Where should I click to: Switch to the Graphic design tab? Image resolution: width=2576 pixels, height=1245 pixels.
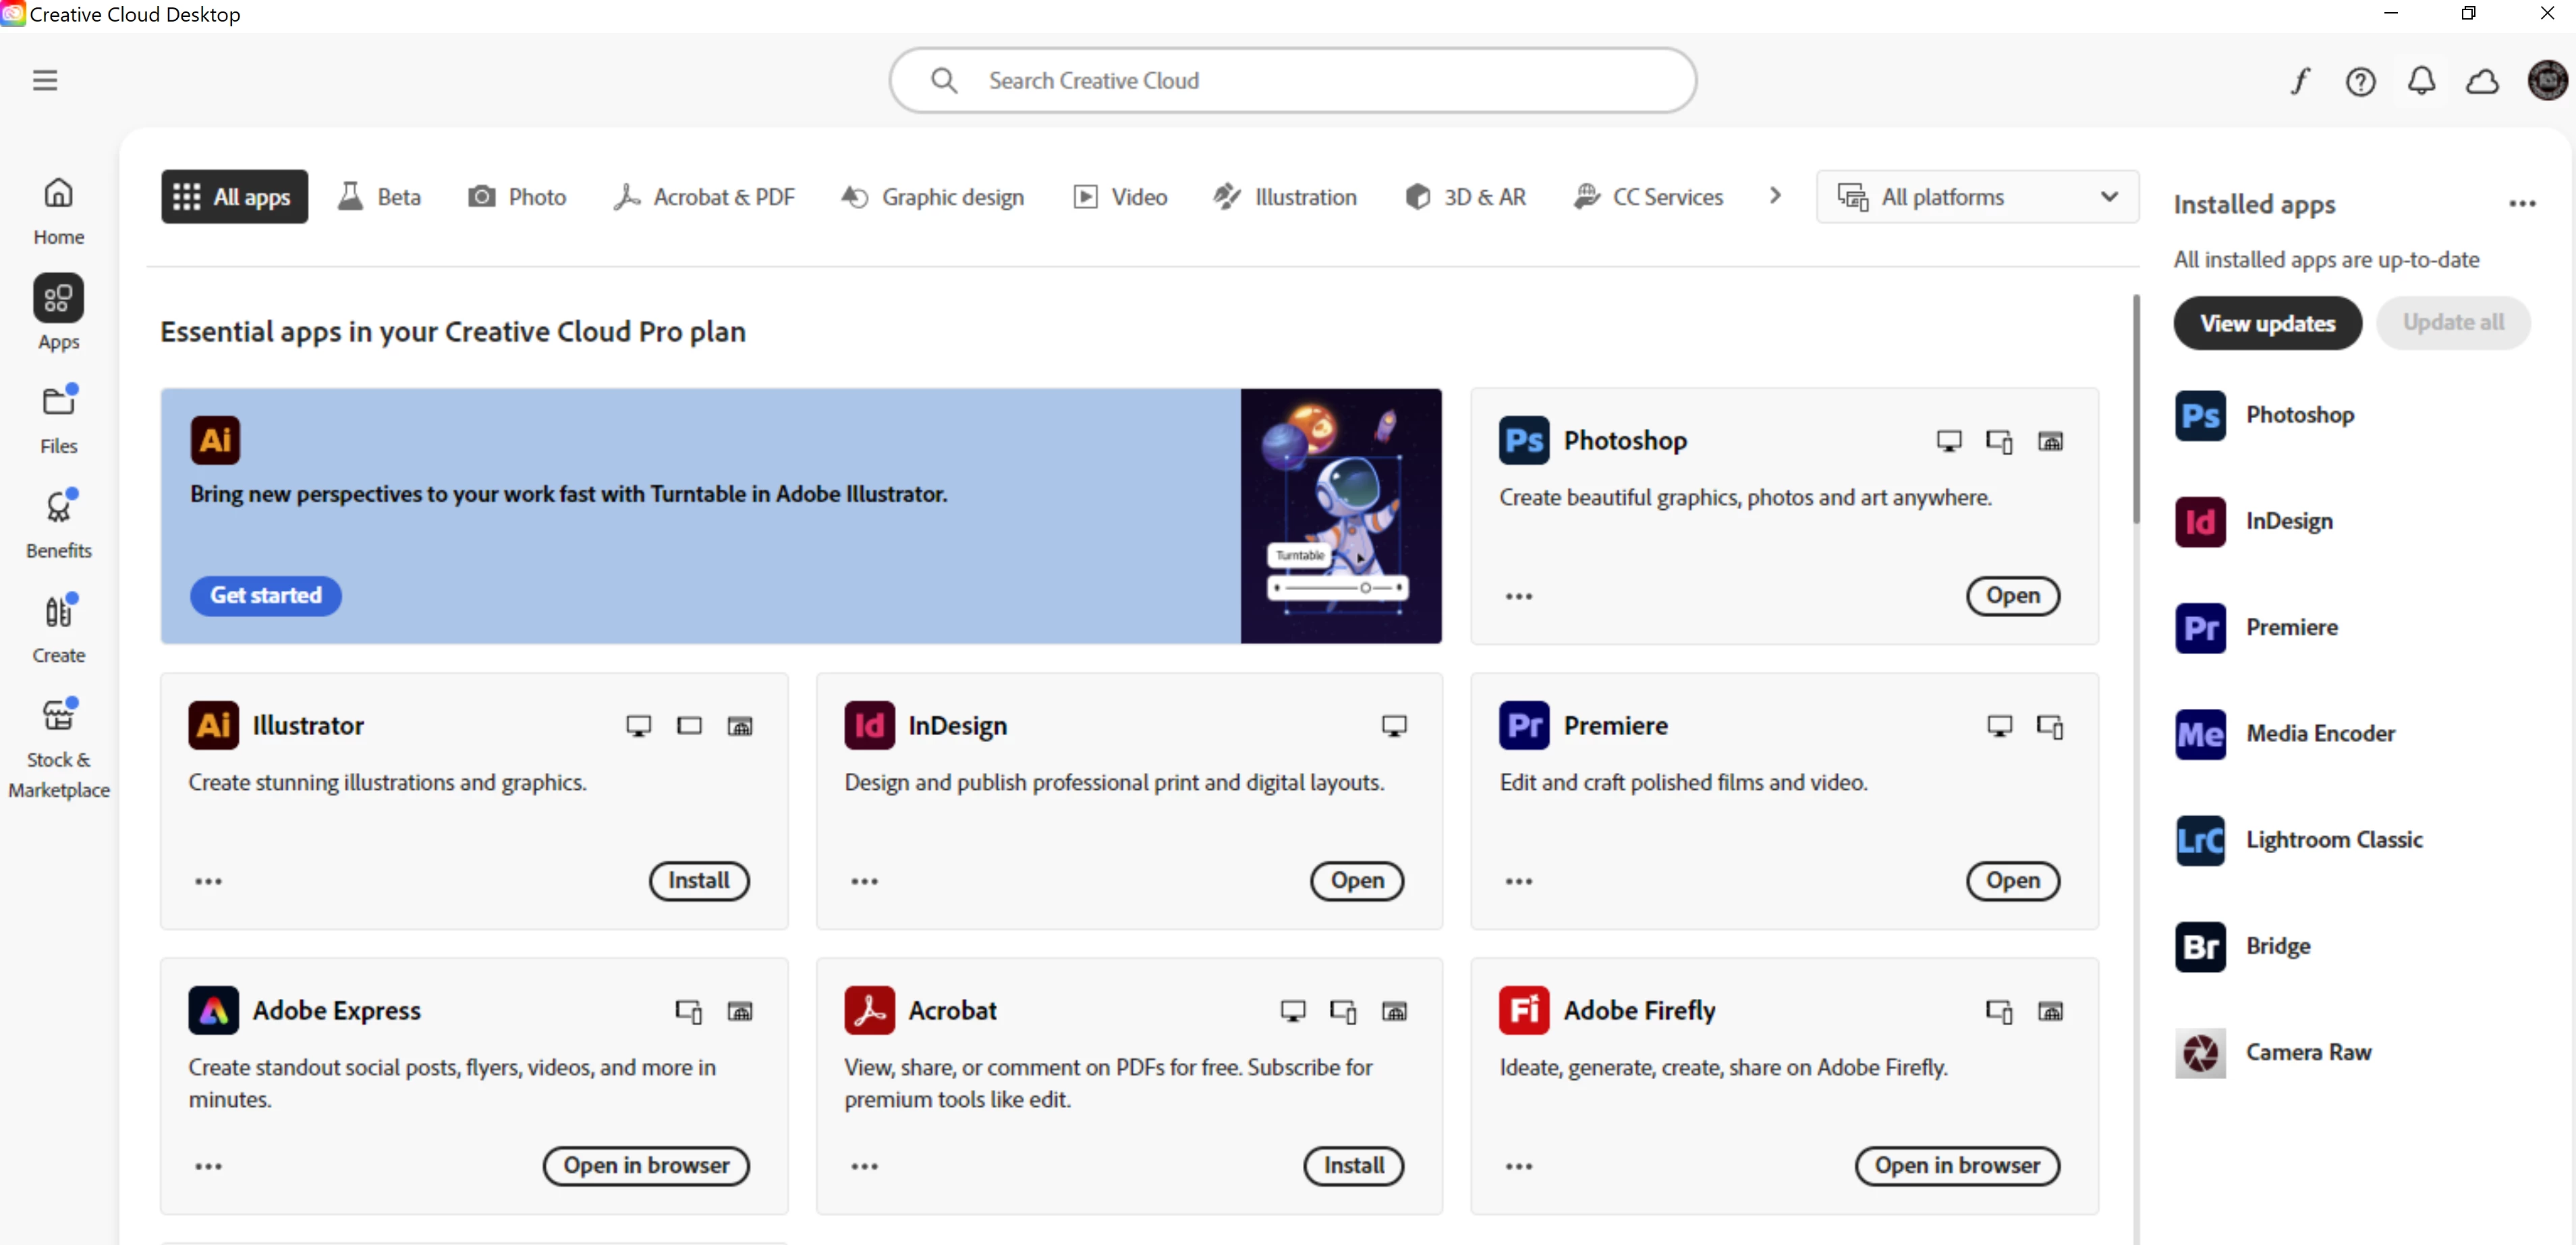pos(933,197)
